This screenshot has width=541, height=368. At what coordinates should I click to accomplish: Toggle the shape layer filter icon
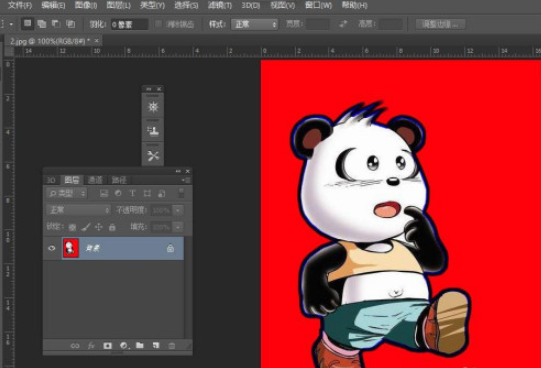pos(147,193)
